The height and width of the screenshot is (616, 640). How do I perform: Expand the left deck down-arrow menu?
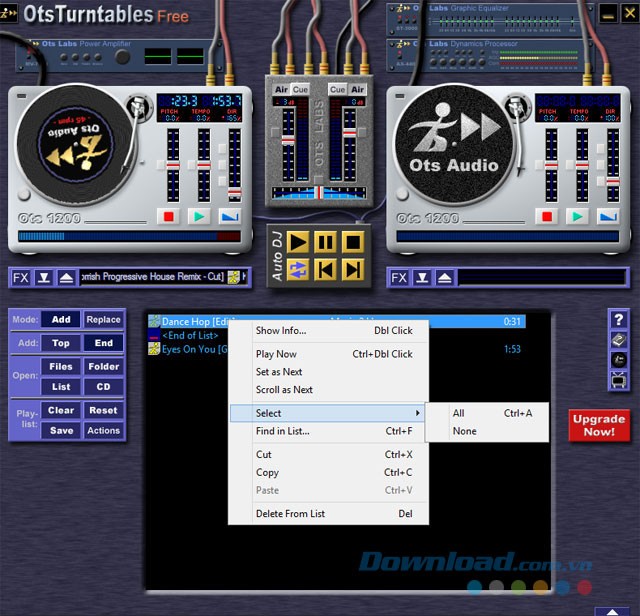[x=43, y=278]
